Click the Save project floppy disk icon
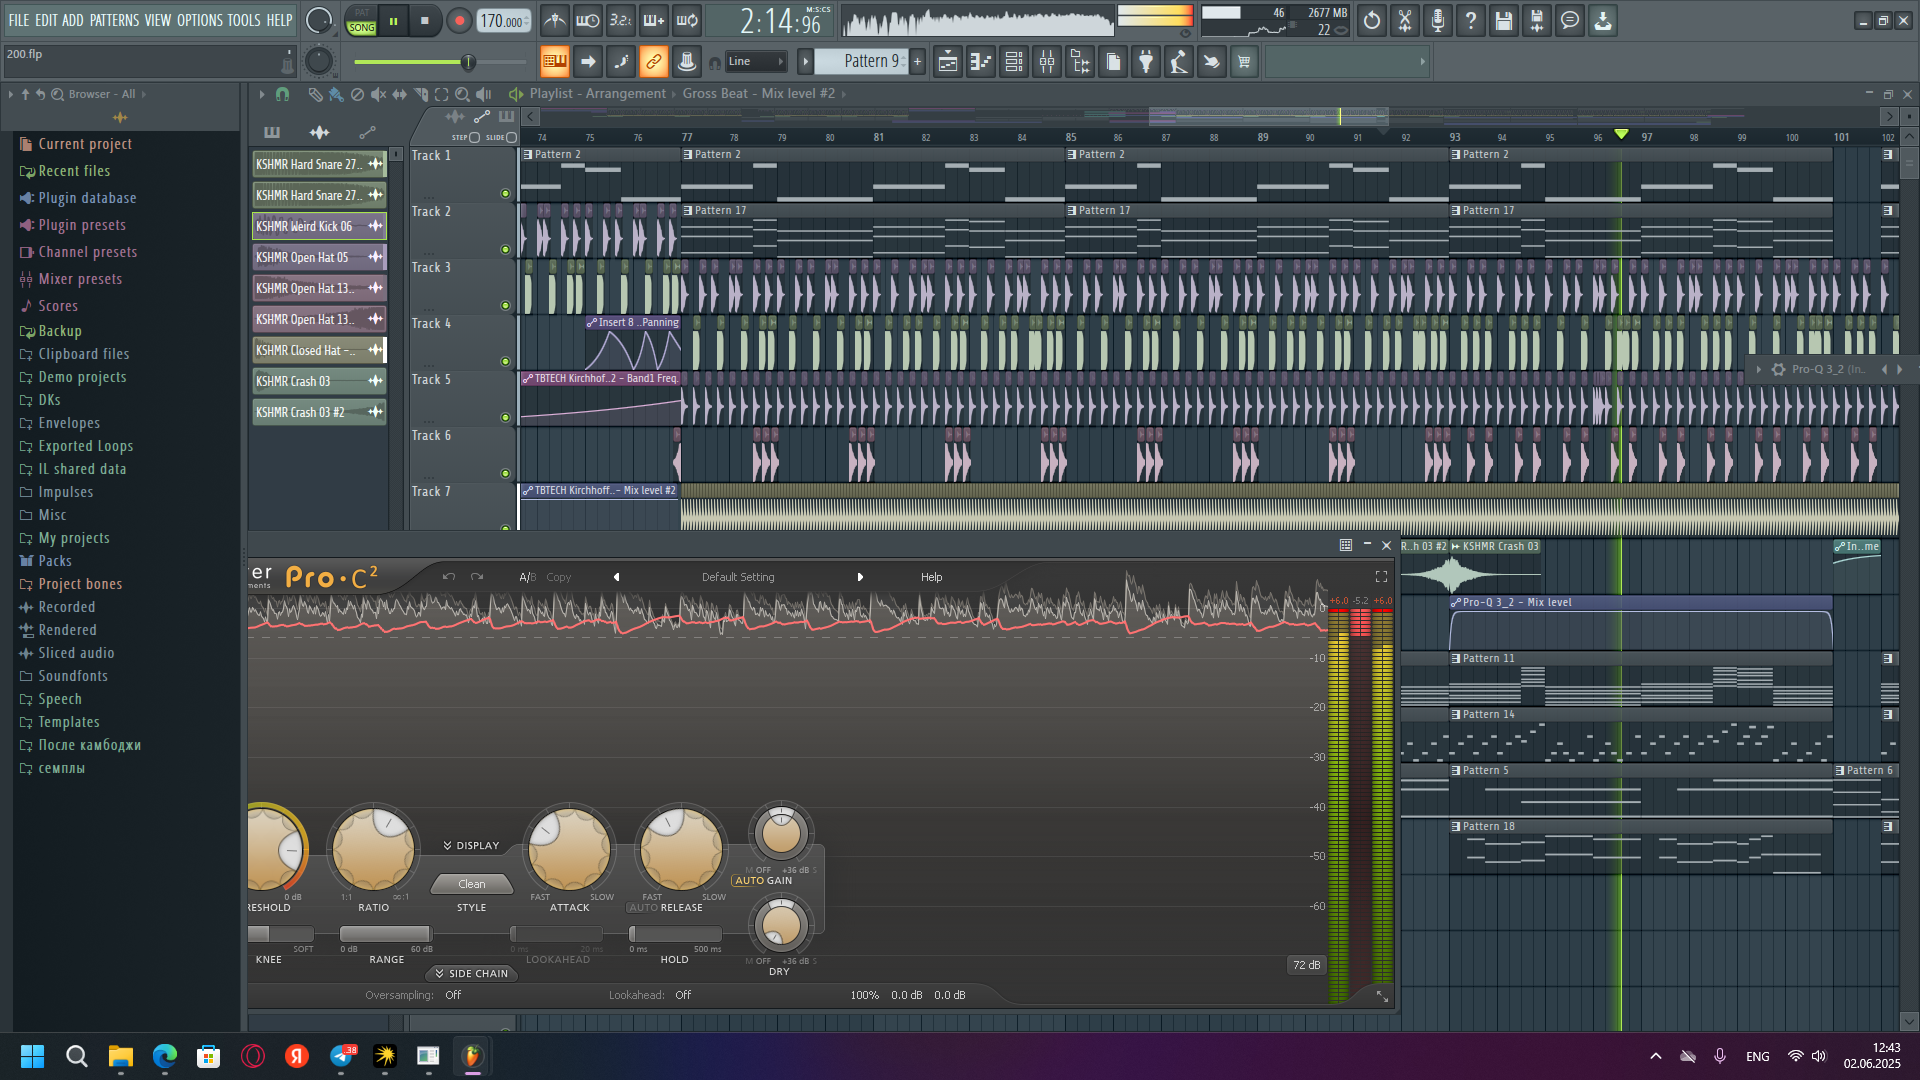 pyautogui.click(x=1504, y=21)
